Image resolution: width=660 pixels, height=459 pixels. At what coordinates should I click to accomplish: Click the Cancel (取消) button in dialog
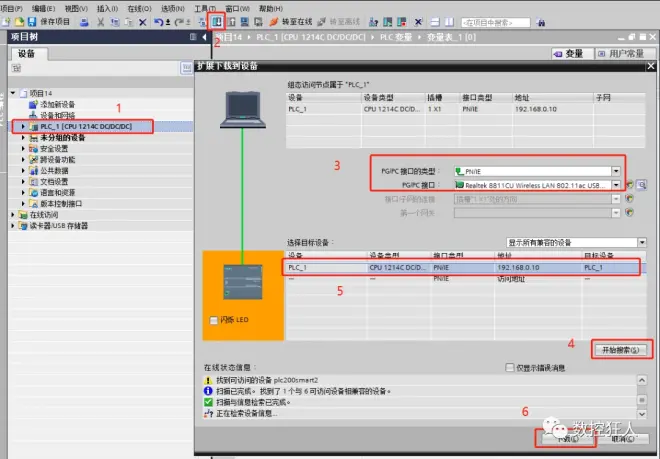tap(623, 439)
